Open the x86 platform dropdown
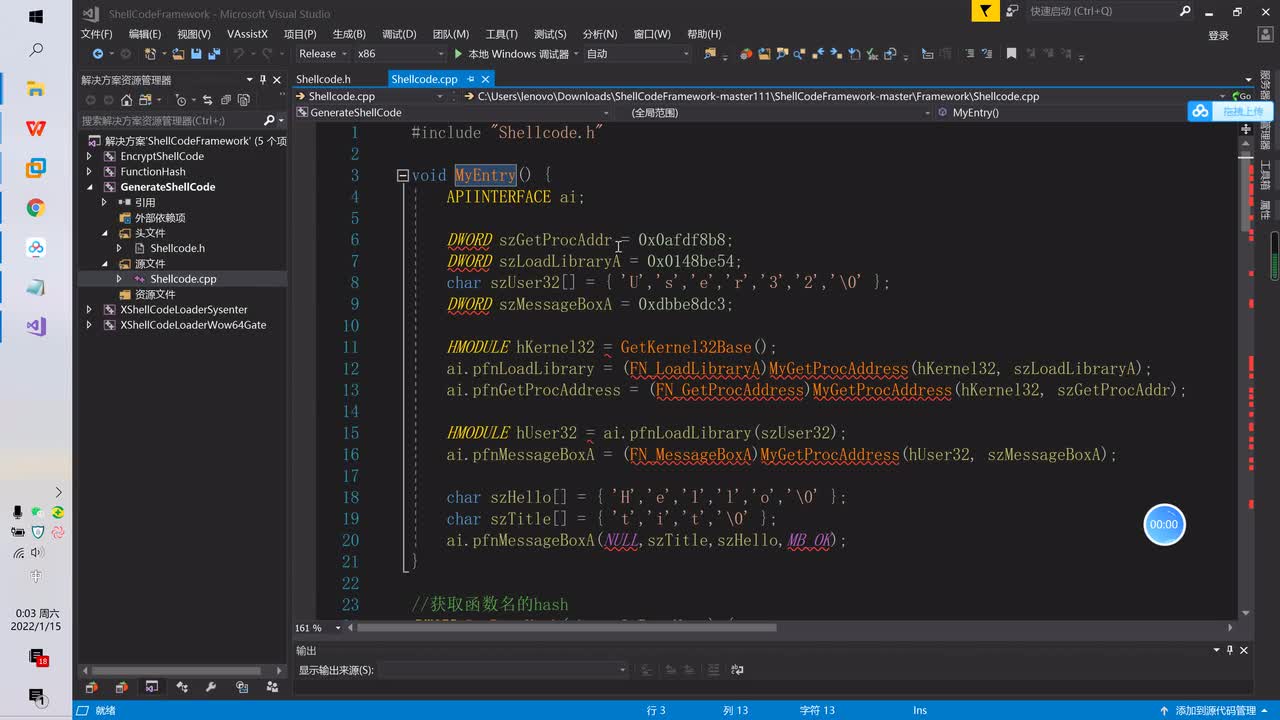1280x720 pixels. (x=398, y=54)
